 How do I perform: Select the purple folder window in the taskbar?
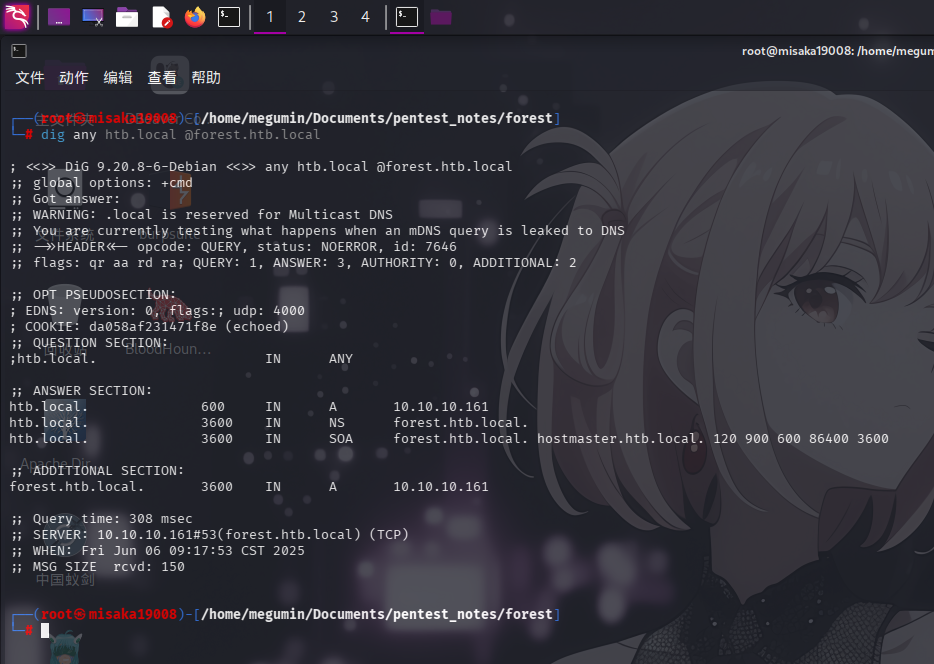click(x=441, y=17)
